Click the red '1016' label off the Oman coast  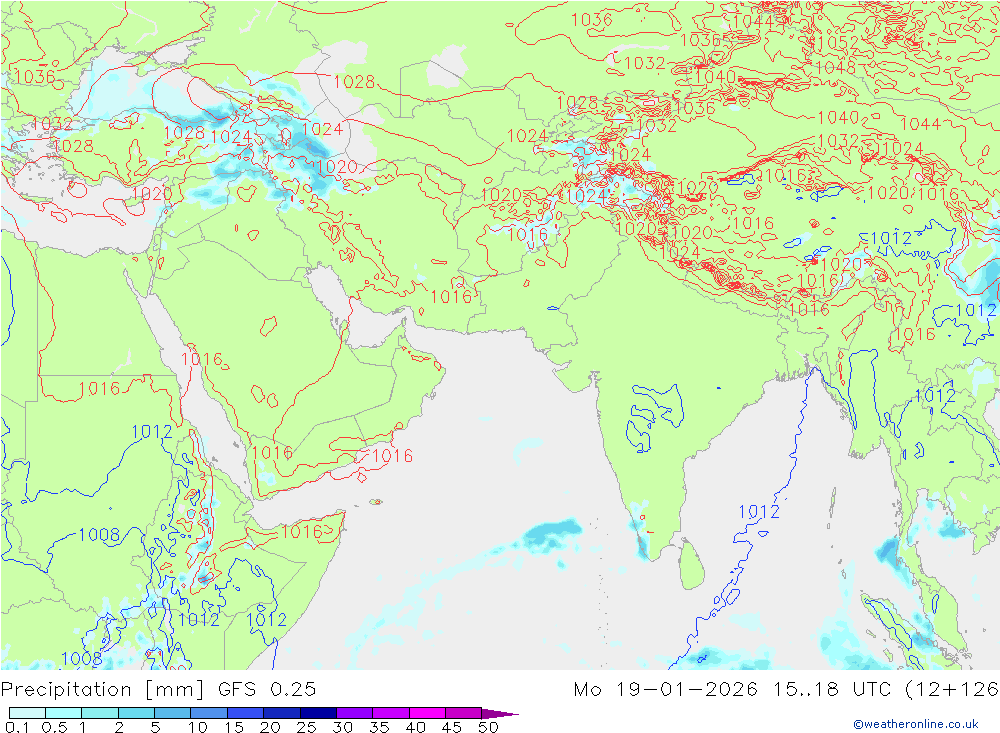coord(392,455)
